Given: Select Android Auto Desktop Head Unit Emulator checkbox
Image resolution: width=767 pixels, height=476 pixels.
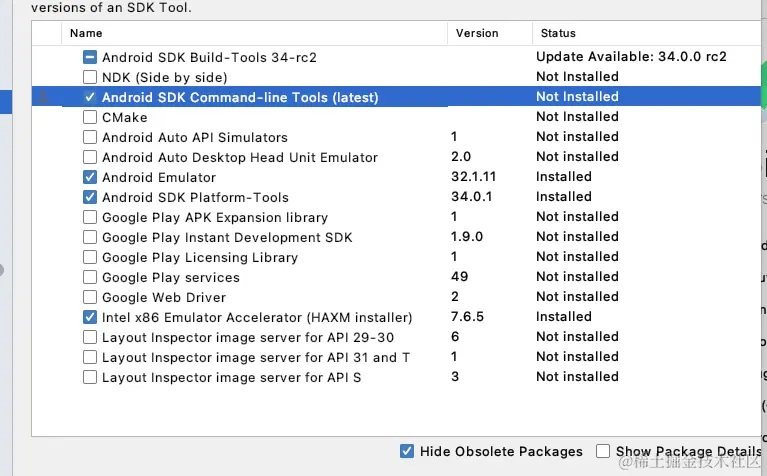Looking at the screenshot, I should tap(90, 157).
